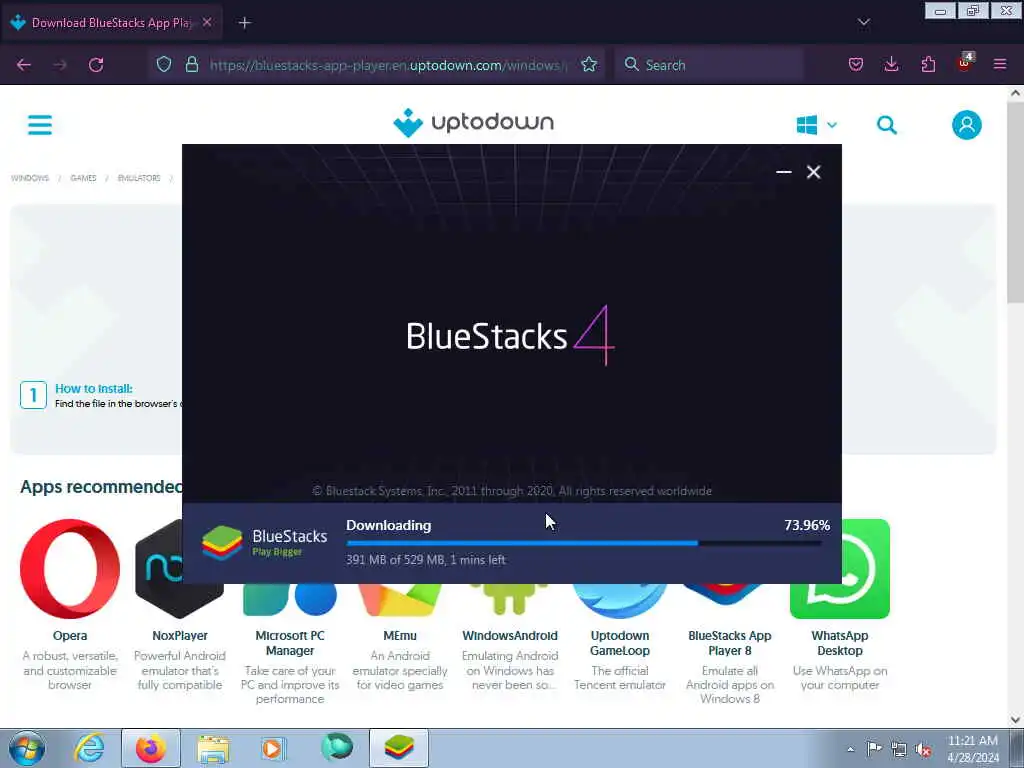Open the network tray icon

tap(899, 749)
